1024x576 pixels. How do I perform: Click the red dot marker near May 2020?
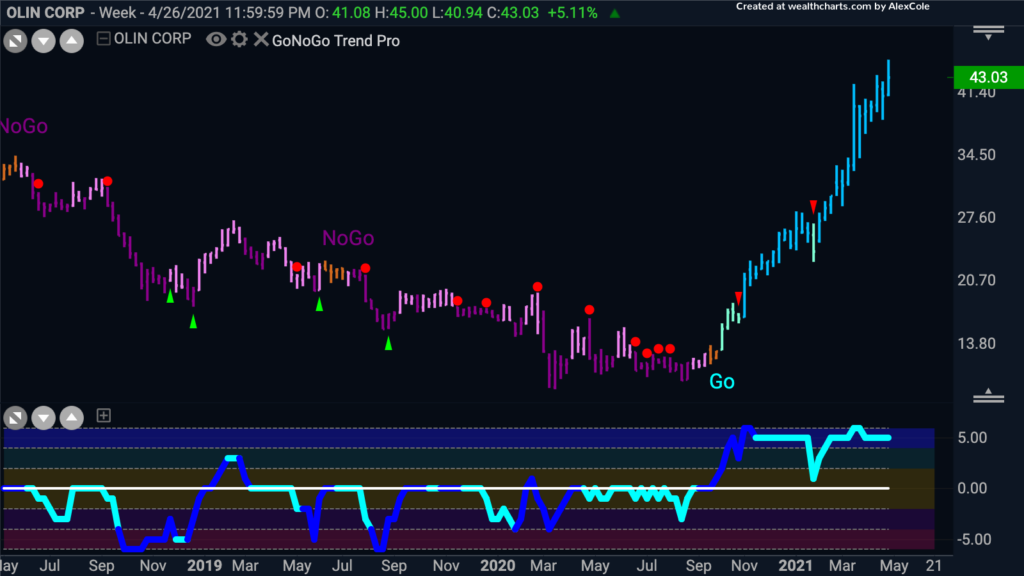pos(589,310)
